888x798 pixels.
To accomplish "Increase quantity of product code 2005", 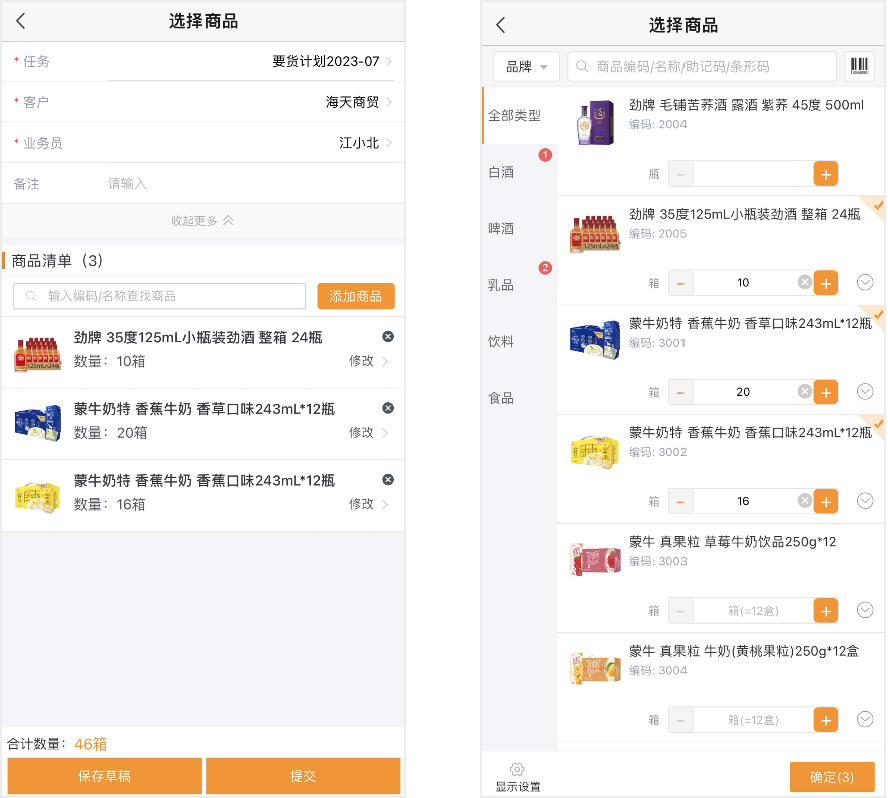I will 826,283.
